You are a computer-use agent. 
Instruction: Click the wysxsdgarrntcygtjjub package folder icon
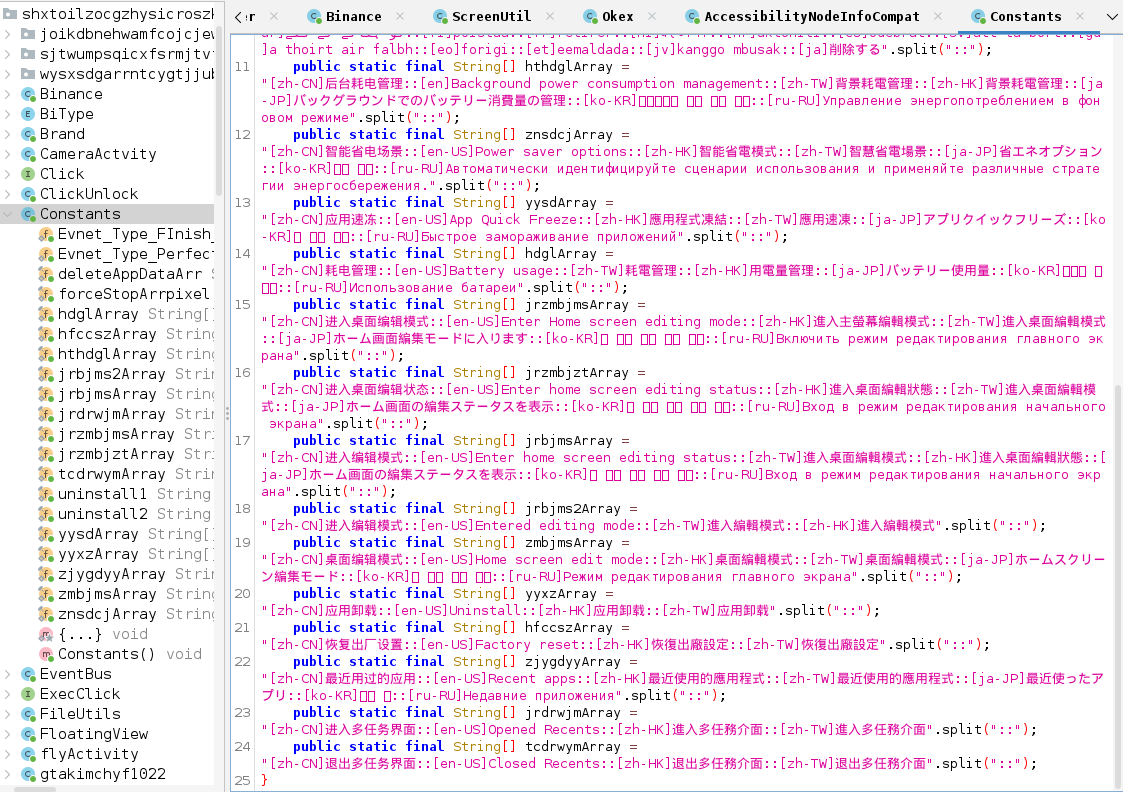[29, 74]
